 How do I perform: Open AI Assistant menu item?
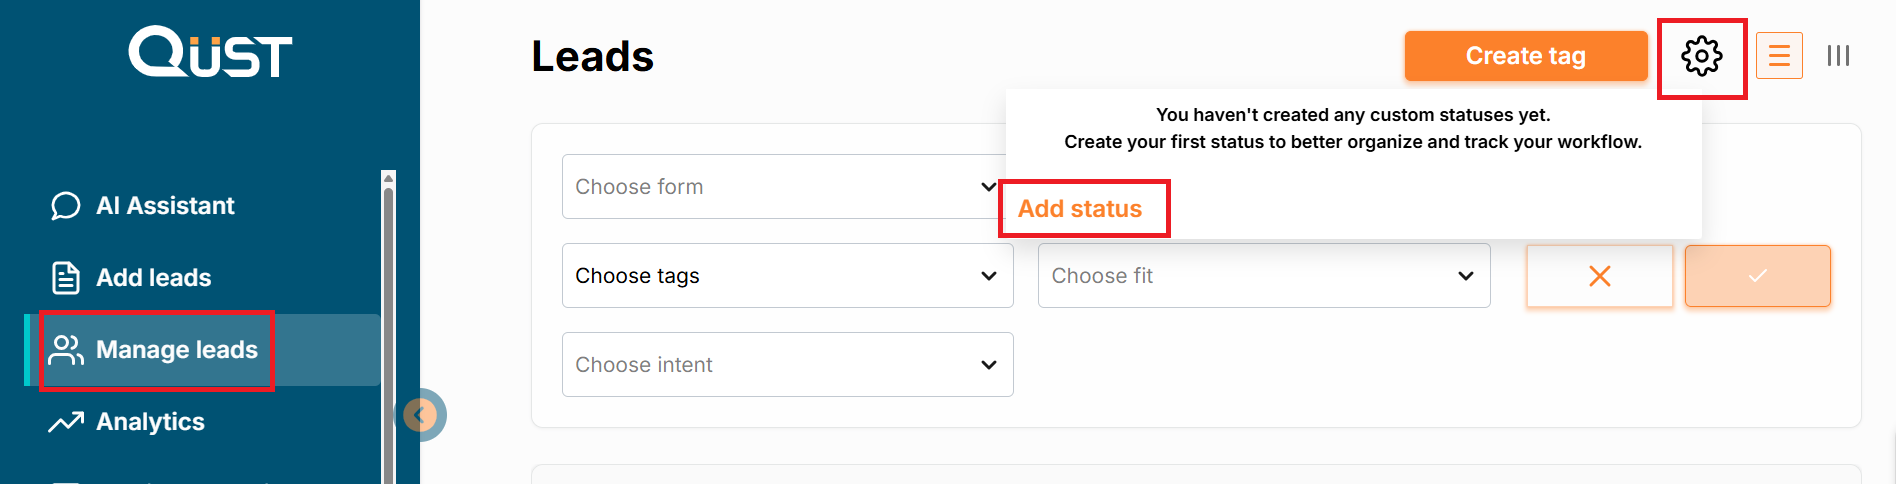click(x=165, y=206)
